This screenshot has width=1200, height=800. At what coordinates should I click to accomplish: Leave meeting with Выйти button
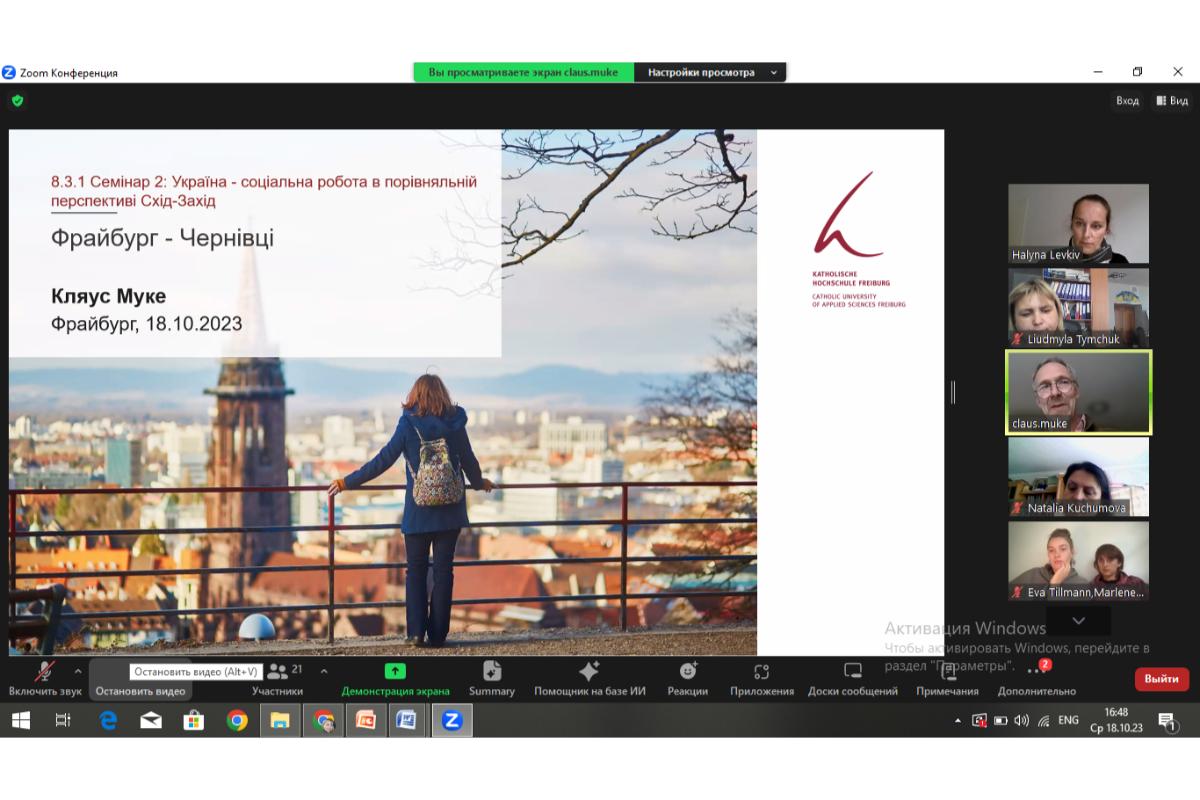[1162, 679]
